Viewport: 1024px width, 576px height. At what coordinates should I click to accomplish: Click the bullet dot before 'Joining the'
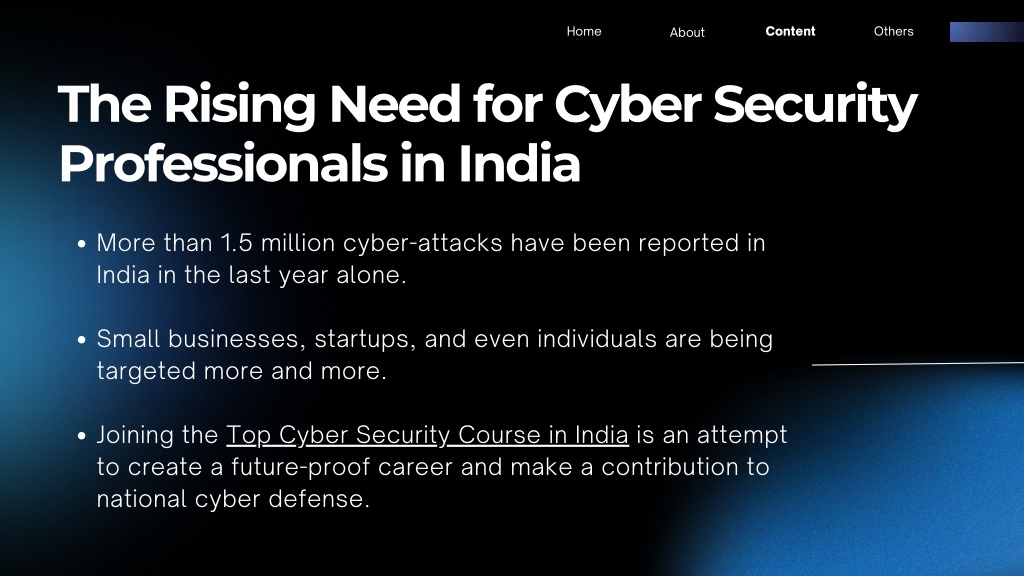pos(82,436)
